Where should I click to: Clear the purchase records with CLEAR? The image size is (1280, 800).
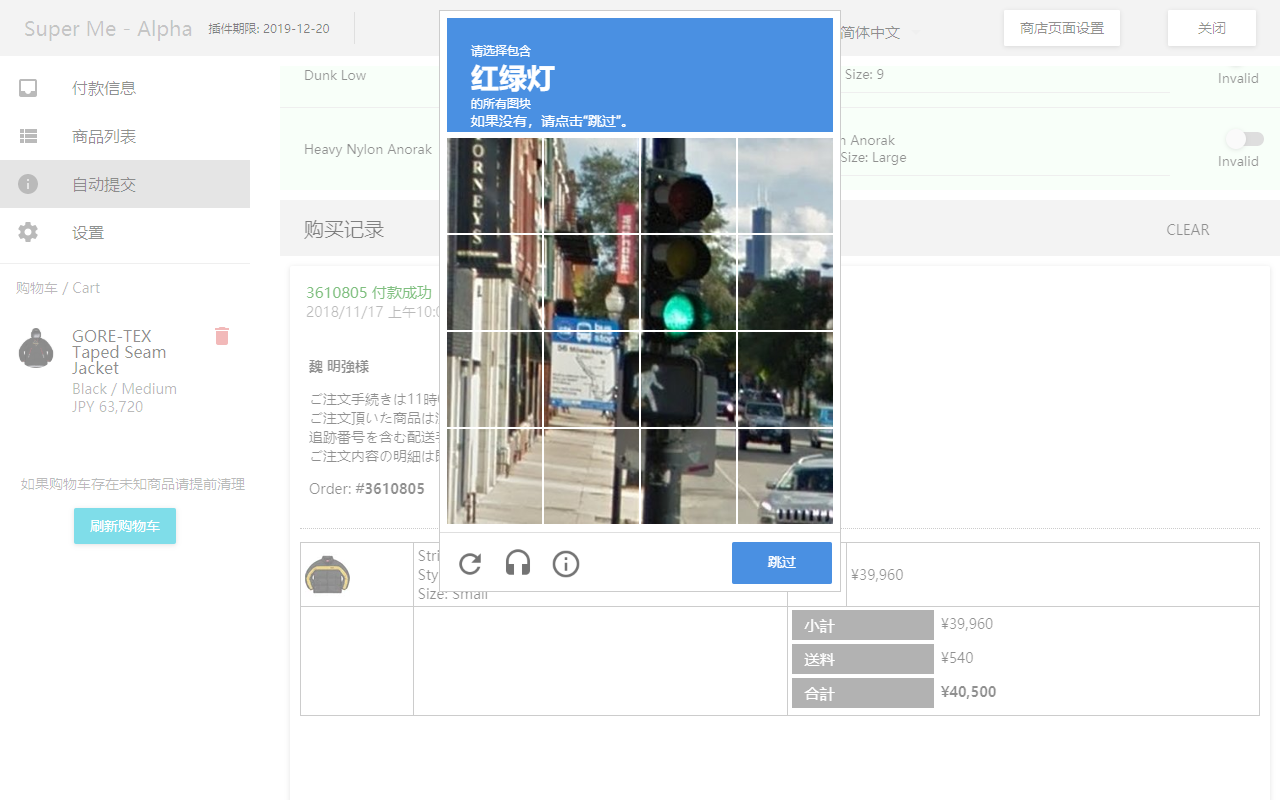(x=1188, y=229)
